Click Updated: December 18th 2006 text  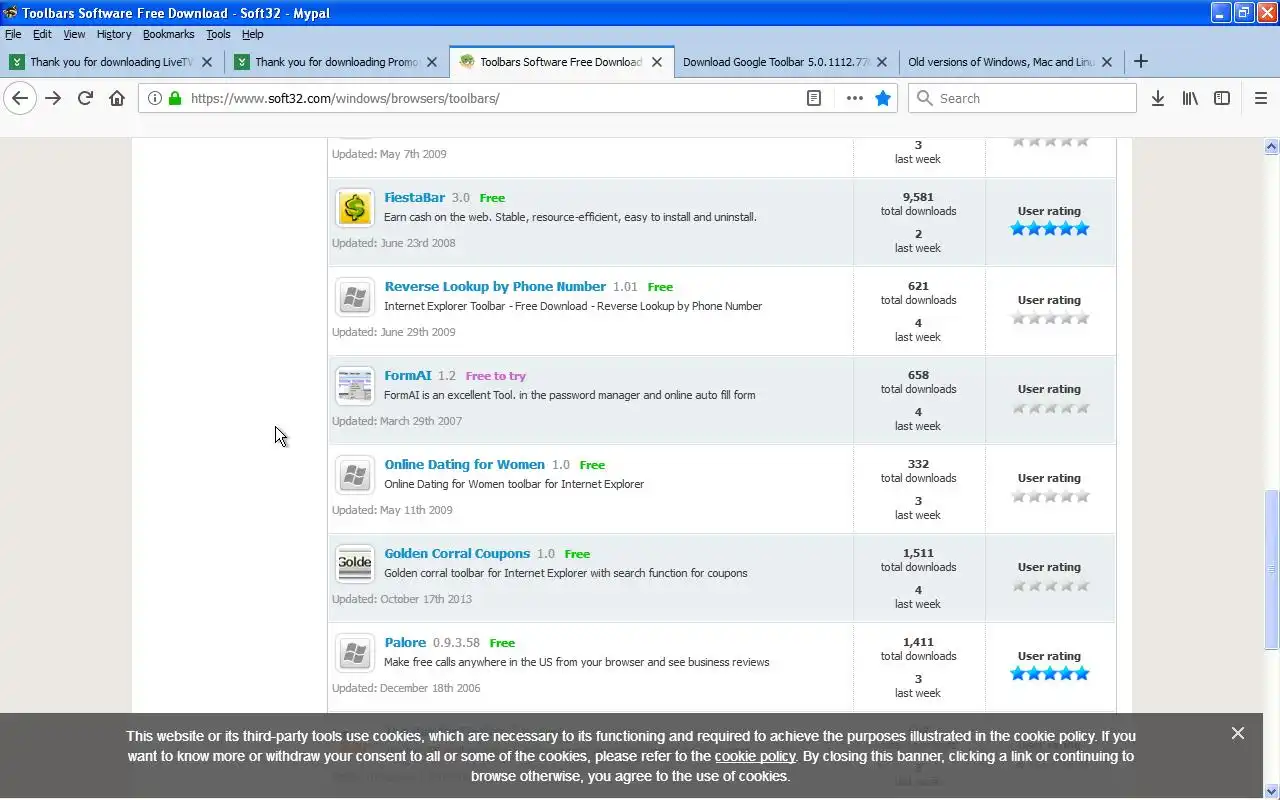[x=406, y=688]
